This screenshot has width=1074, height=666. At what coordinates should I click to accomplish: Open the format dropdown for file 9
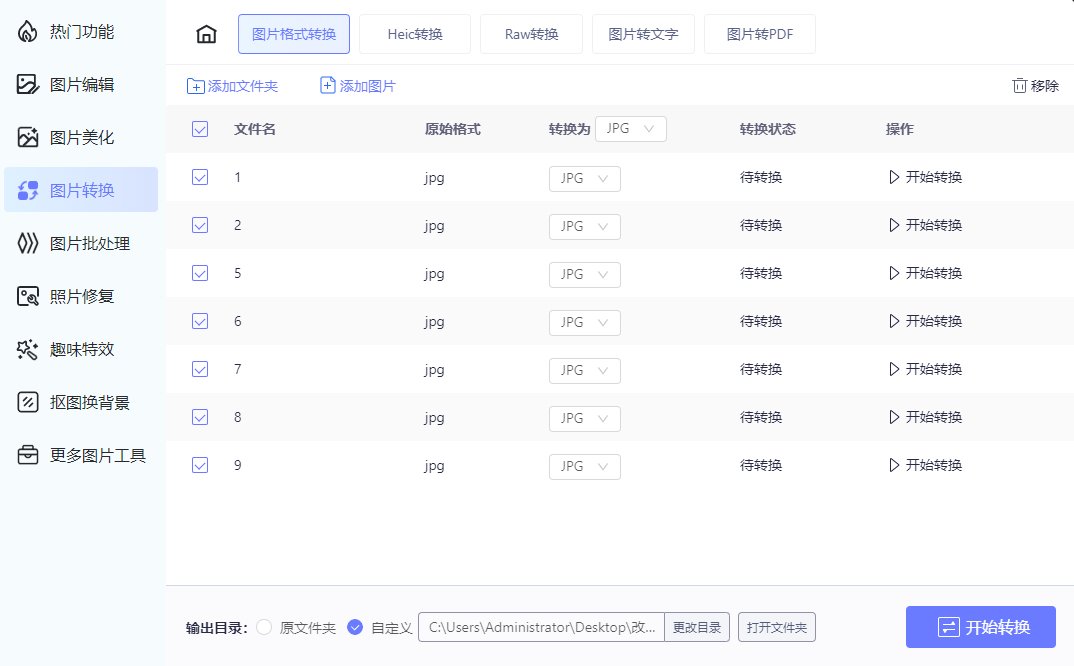pos(585,467)
